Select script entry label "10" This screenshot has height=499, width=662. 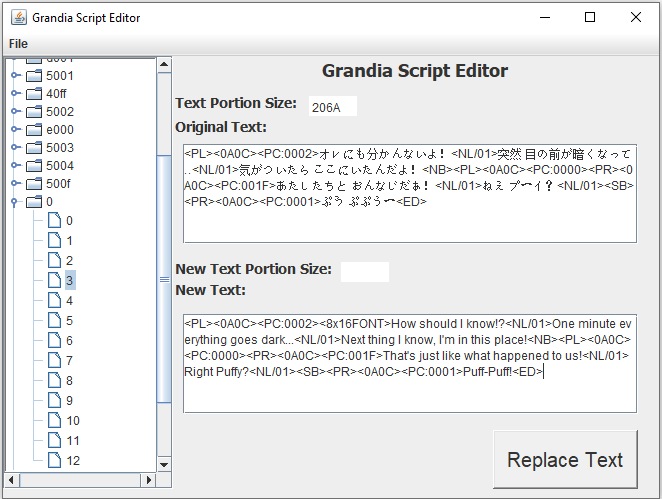[73, 420]
